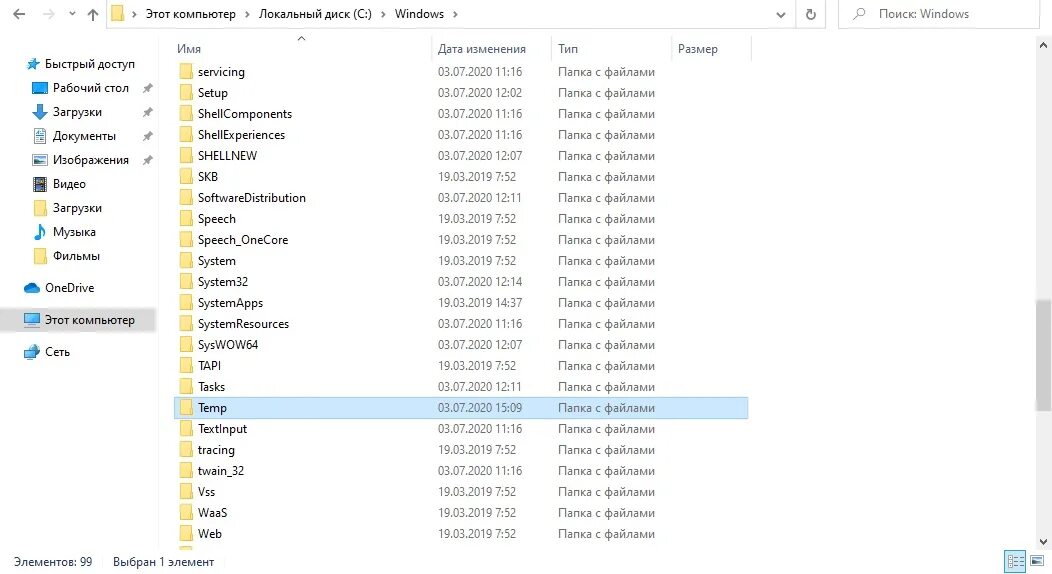1052x574 pixels.
Task: Select ShellComponents folder icon
Action: (186, 114)
